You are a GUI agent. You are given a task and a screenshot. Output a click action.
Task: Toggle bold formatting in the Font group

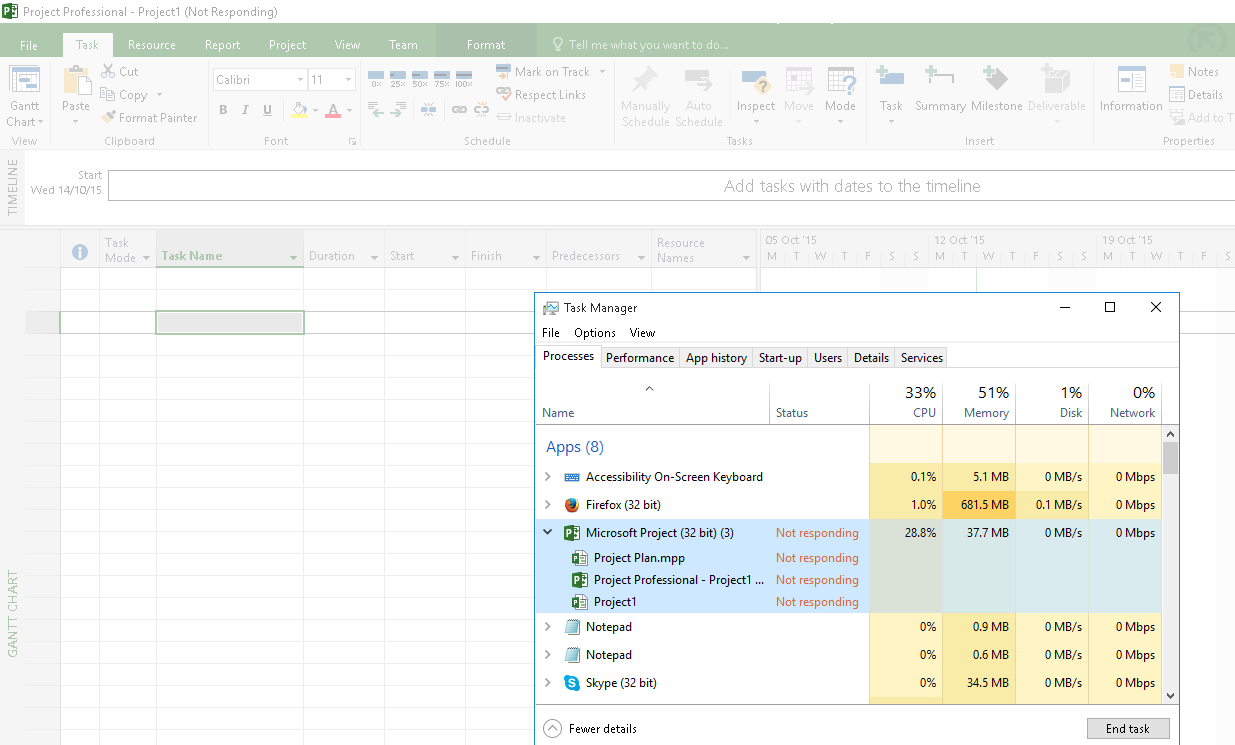223,110
